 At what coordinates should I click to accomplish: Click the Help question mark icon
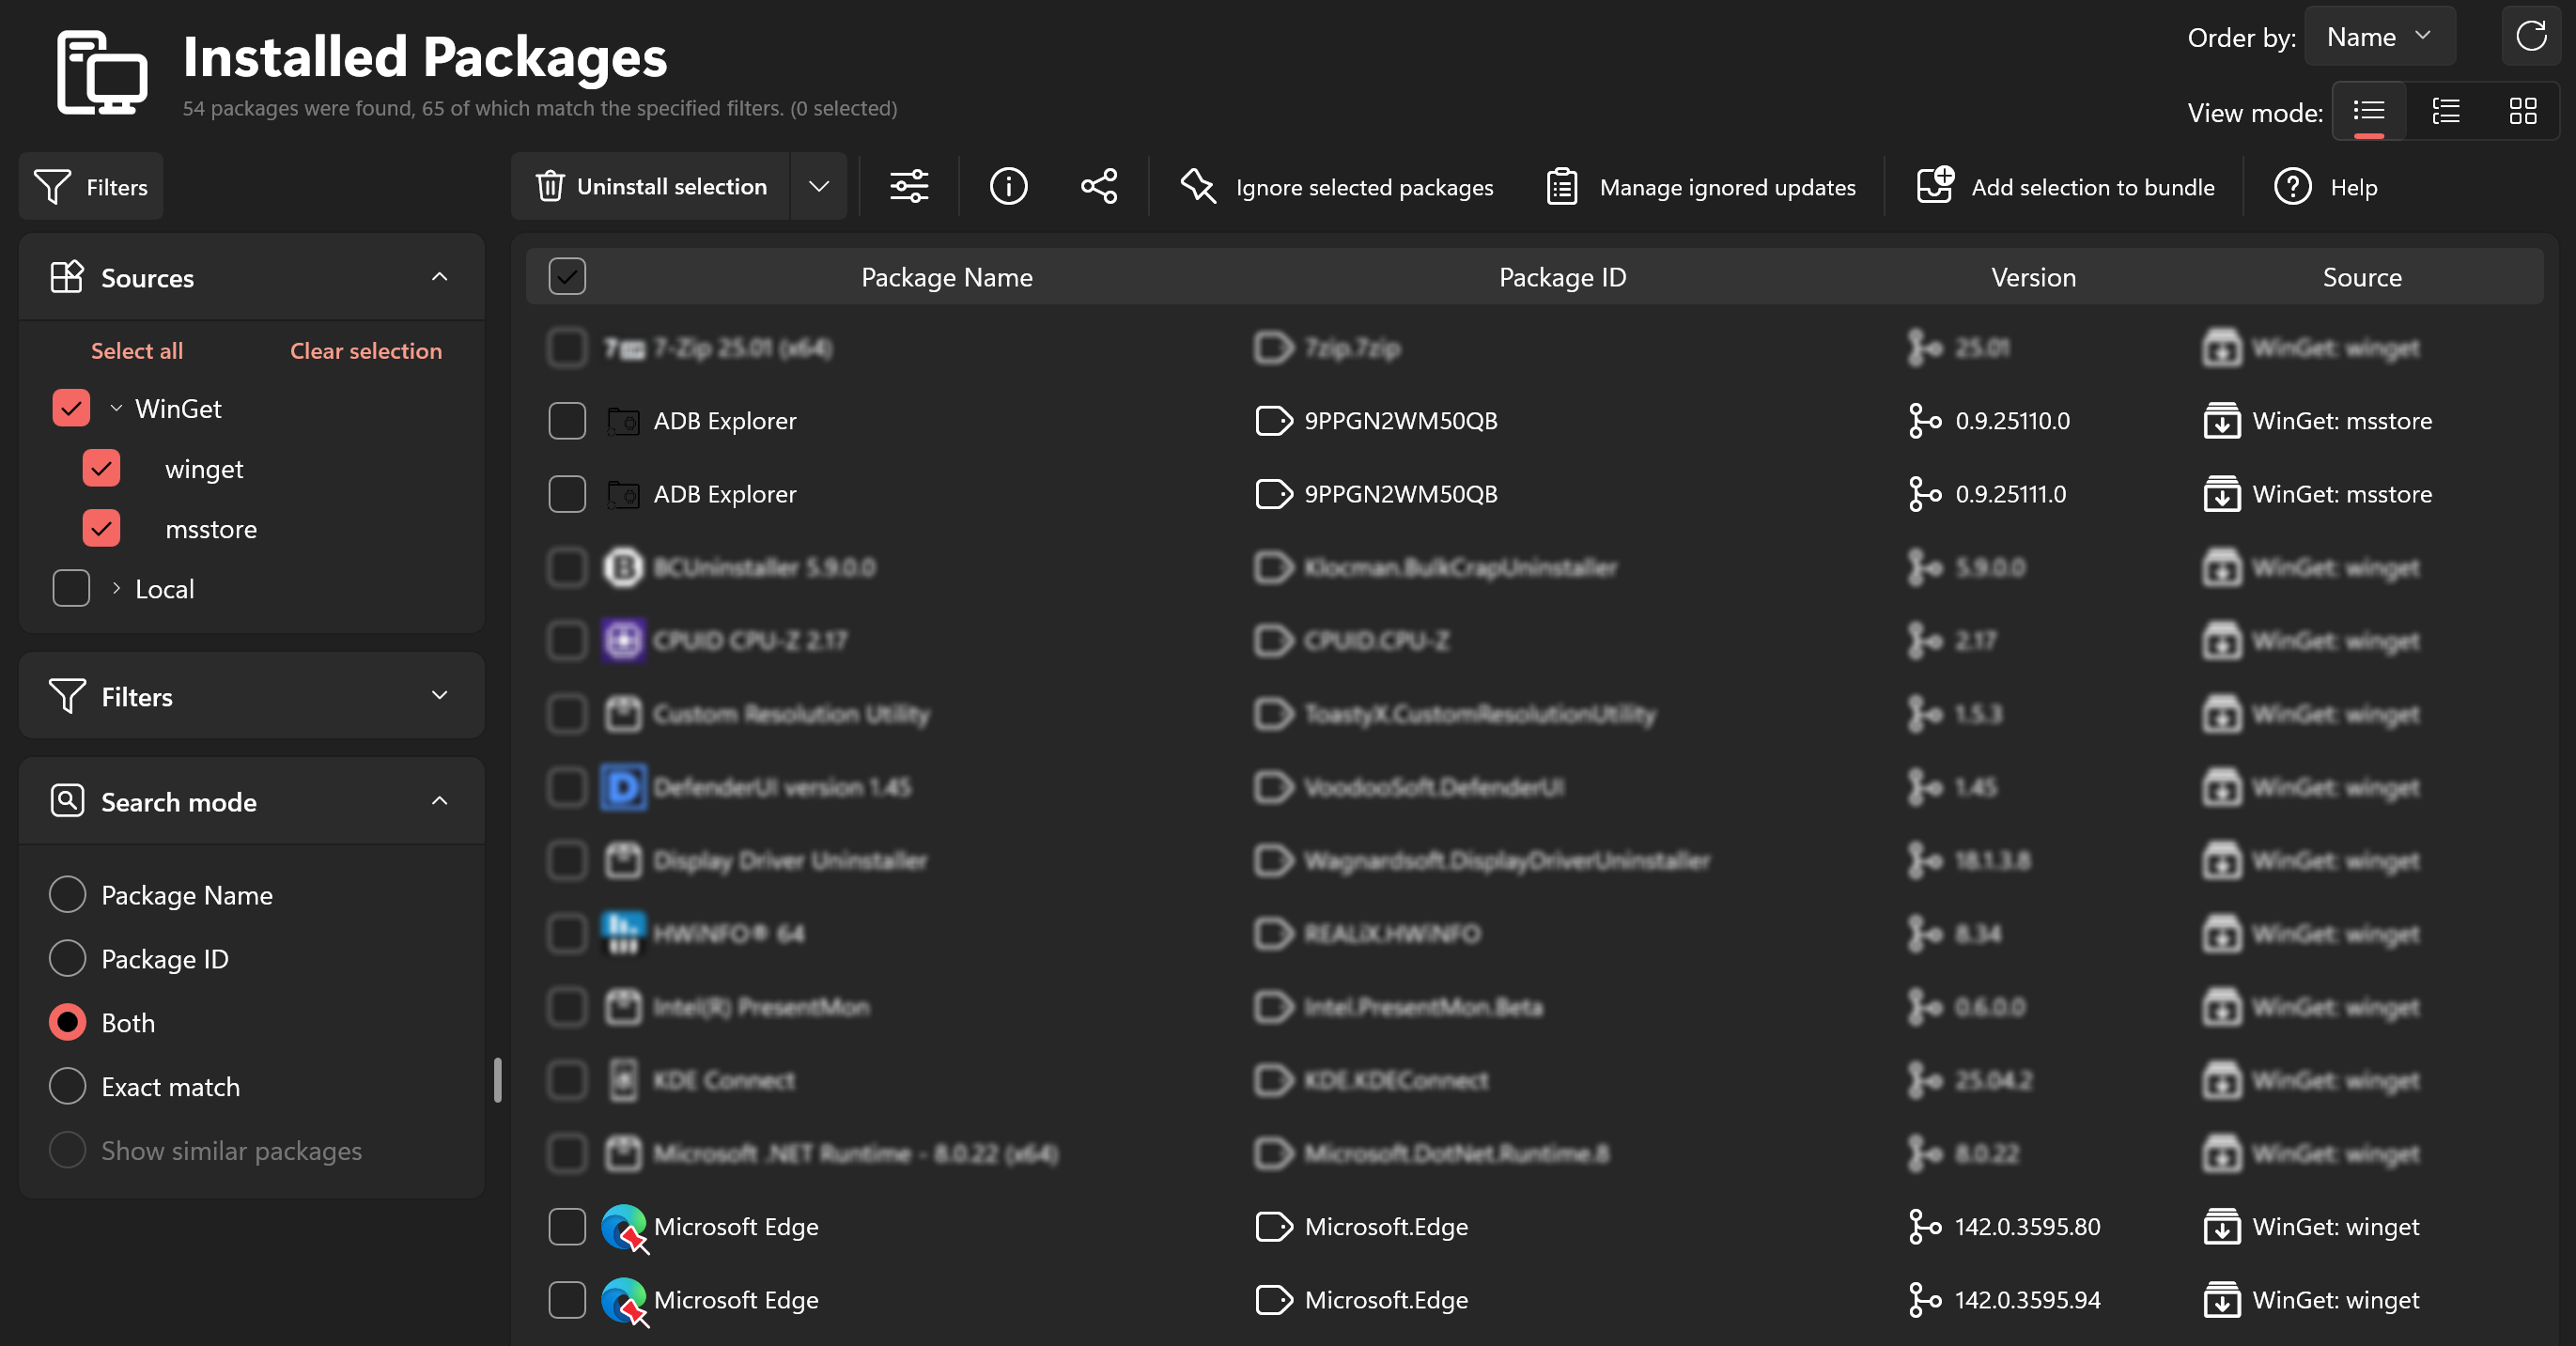click(x=2292, y=187)
